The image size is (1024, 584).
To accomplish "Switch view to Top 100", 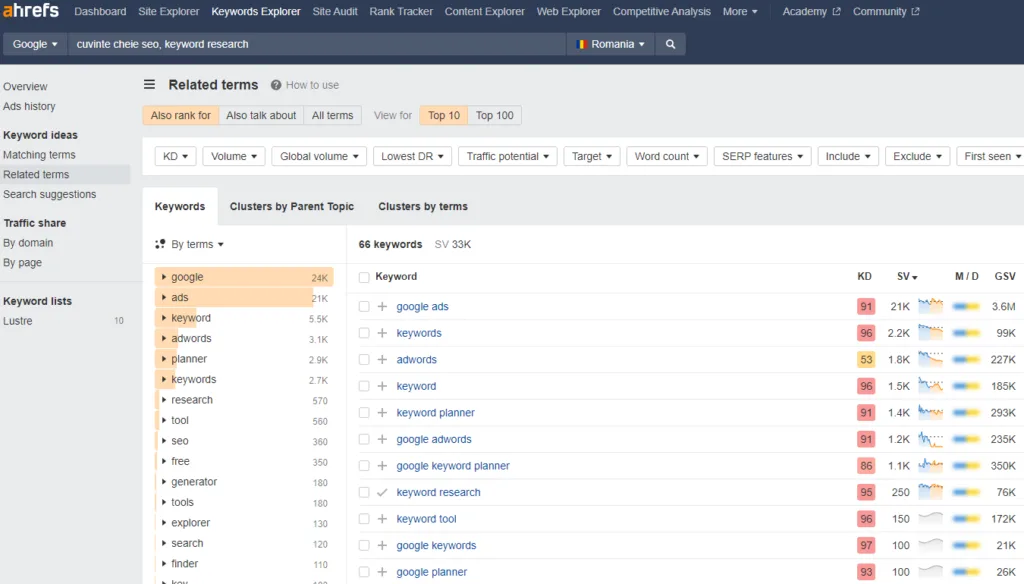I will (494, 115).
